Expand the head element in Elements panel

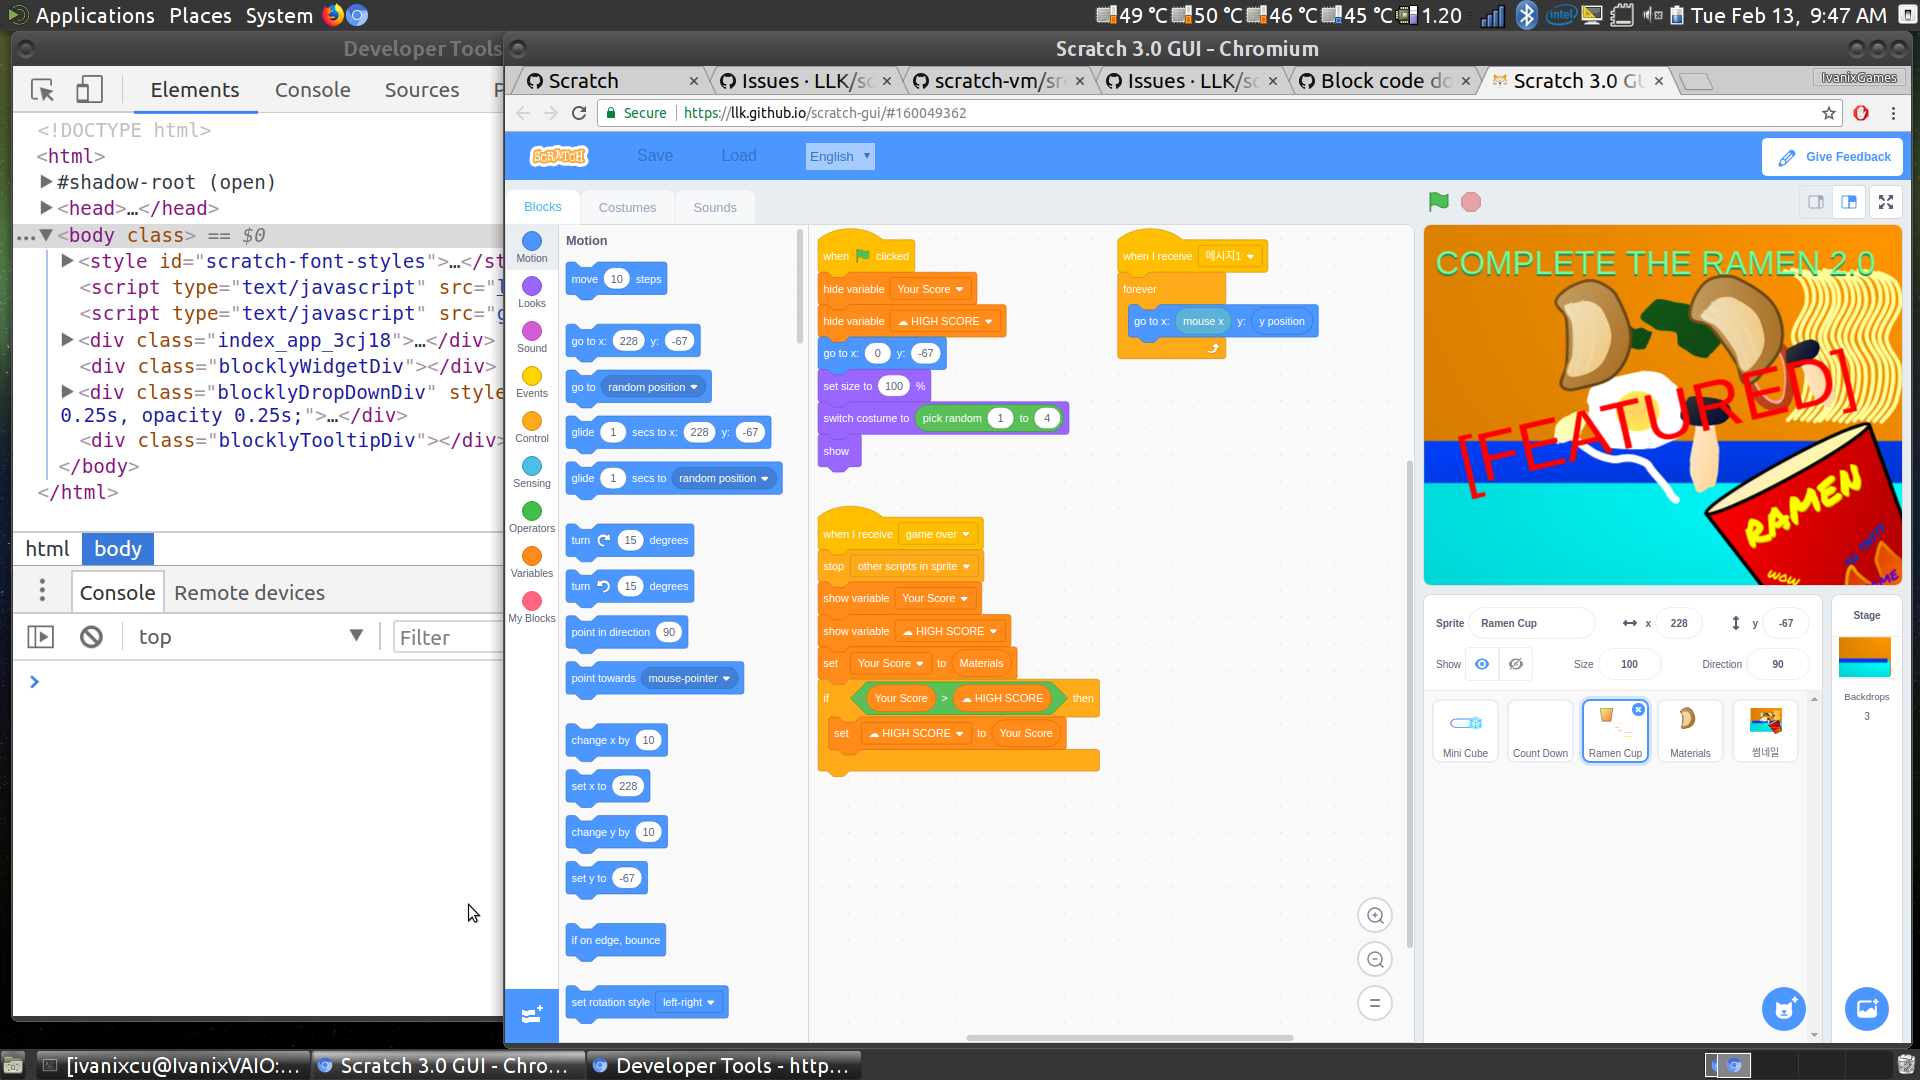tap(46, 208)
